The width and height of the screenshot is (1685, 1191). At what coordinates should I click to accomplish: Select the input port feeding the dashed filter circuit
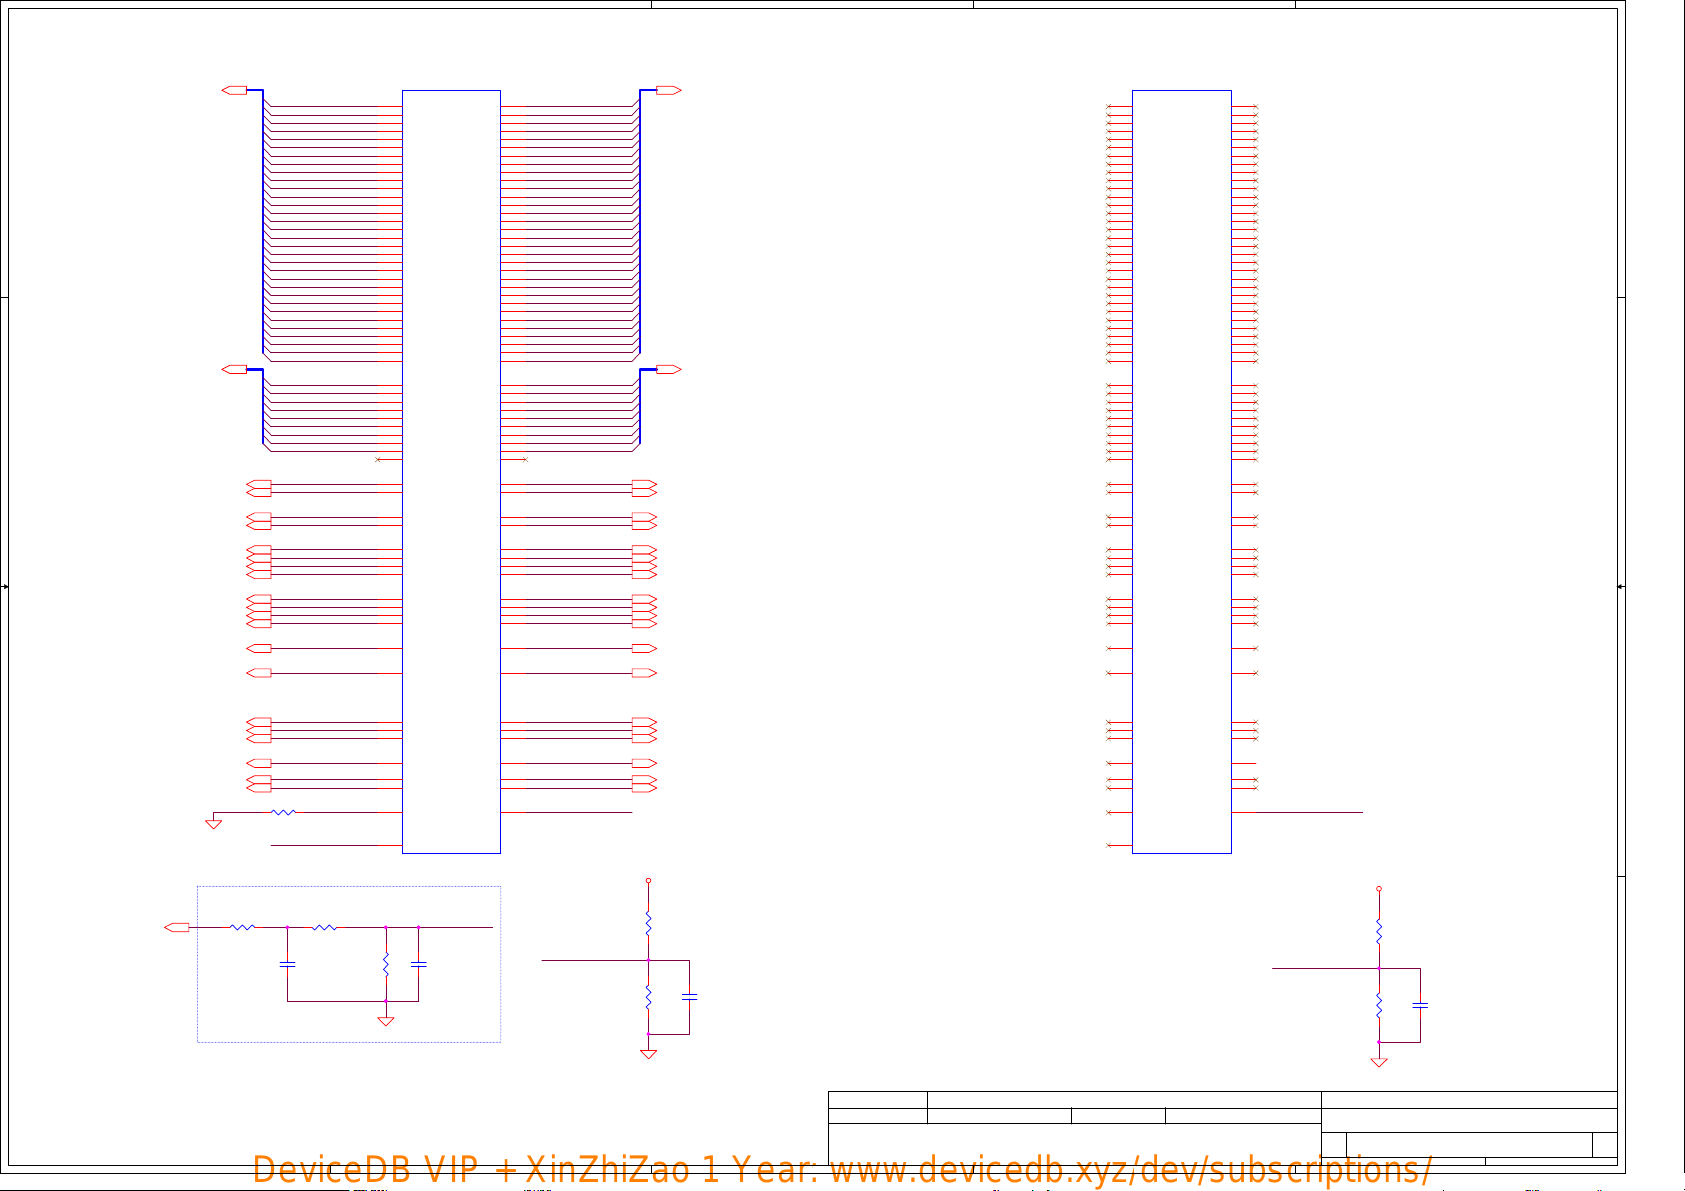click(x=177, y=928)
